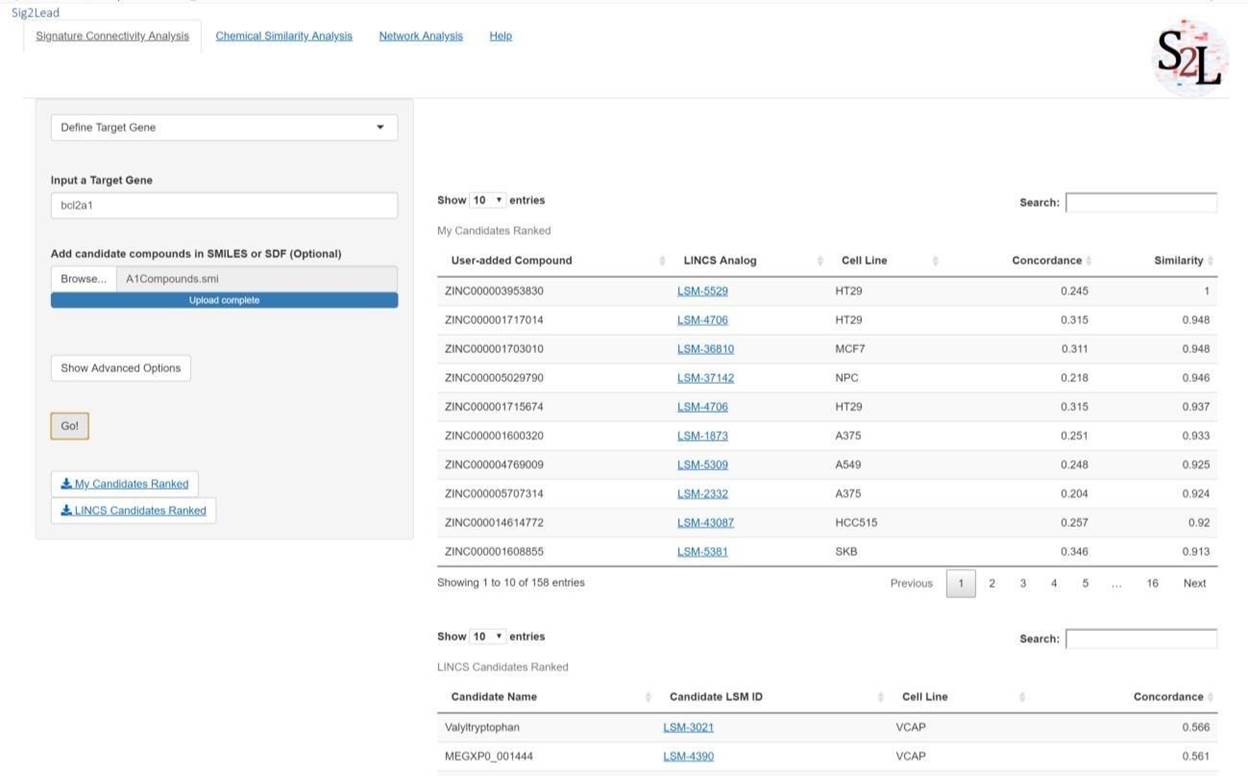
Task: Open LSM-37142 link
Action: tap(705, 378)
